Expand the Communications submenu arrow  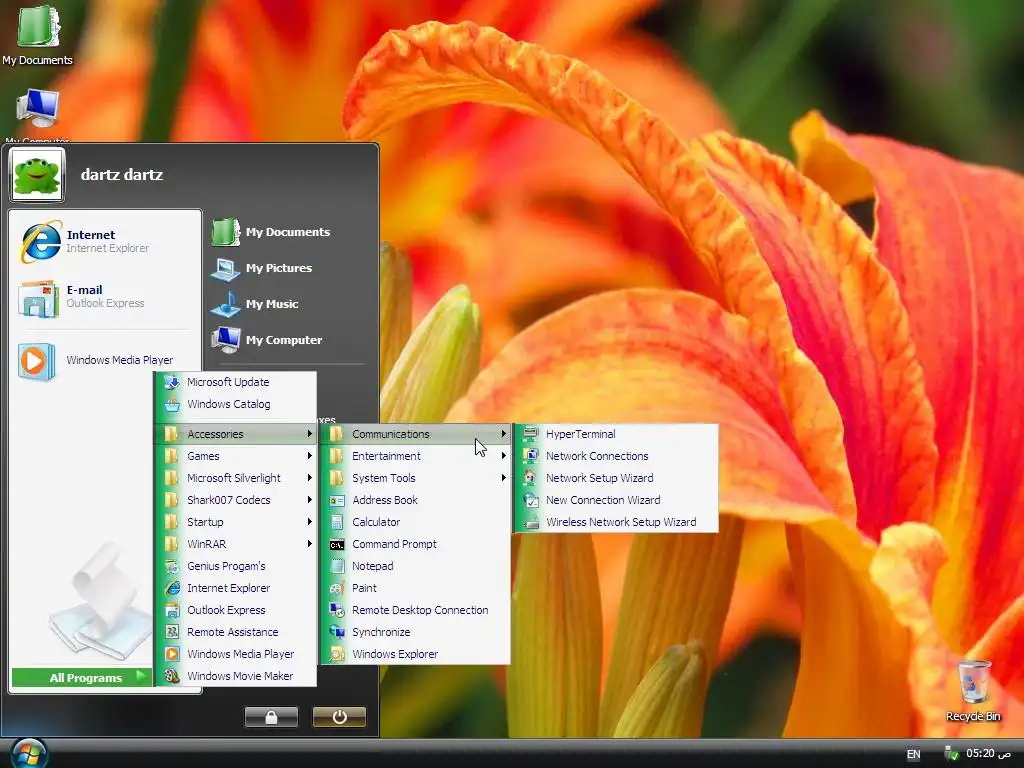click(504, 434)
